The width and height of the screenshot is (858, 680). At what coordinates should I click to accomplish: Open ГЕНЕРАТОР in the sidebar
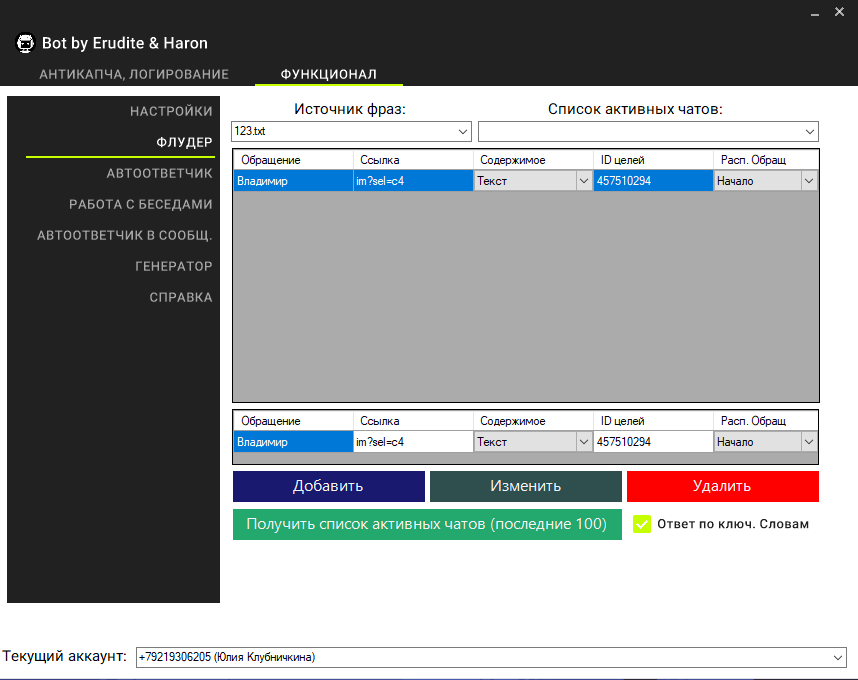click(174, 266)
